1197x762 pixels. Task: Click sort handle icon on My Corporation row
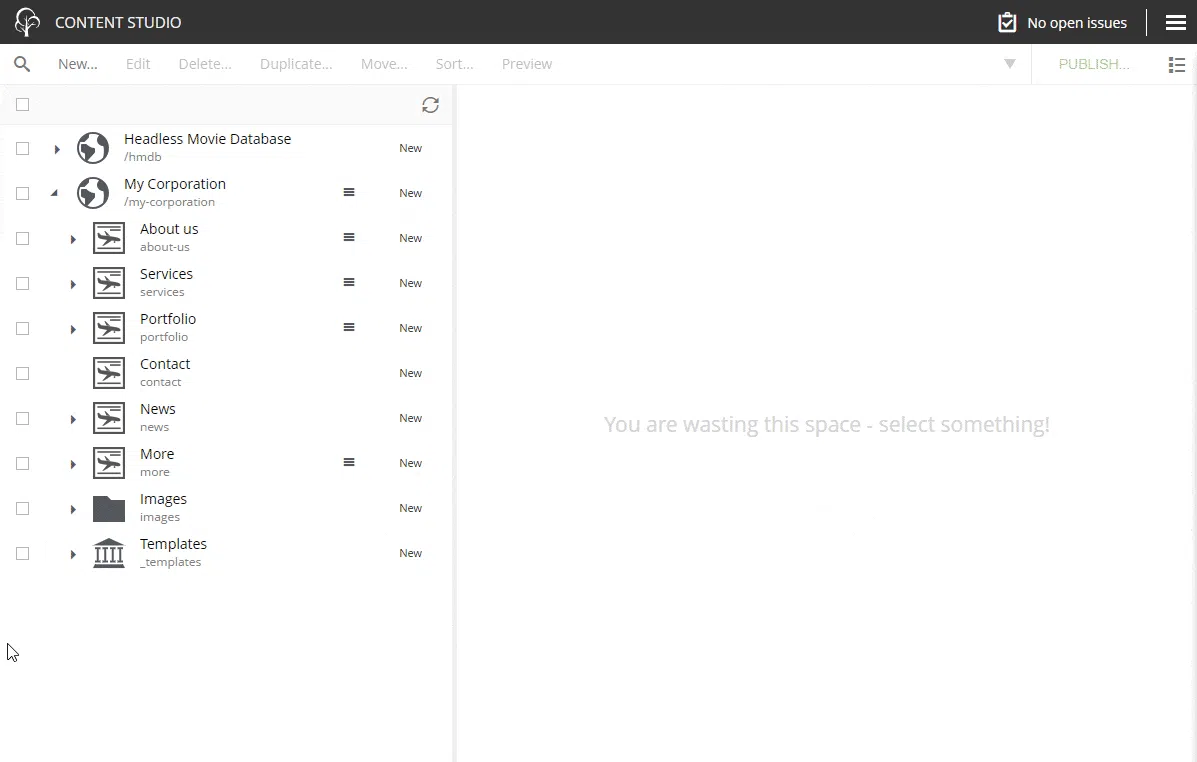[x=349, y=192]
